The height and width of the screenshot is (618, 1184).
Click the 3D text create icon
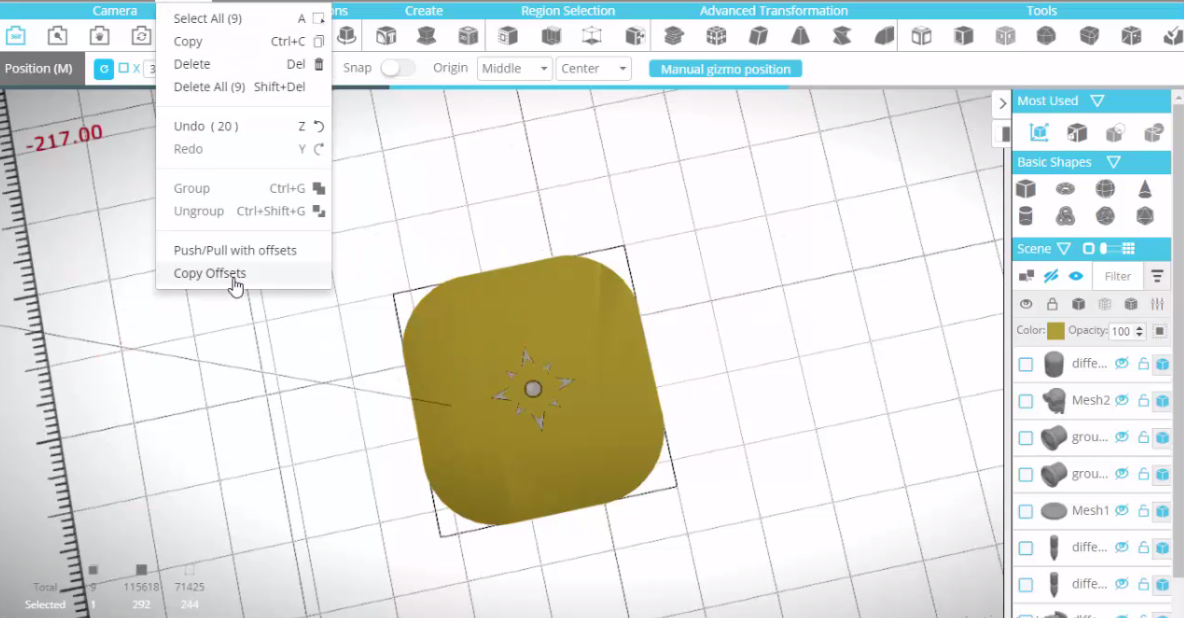click(x=386, y=36)
